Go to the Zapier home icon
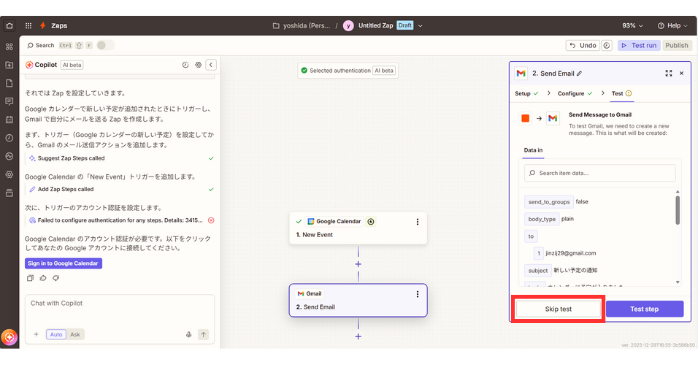698x365 pixels. (9, 26)
